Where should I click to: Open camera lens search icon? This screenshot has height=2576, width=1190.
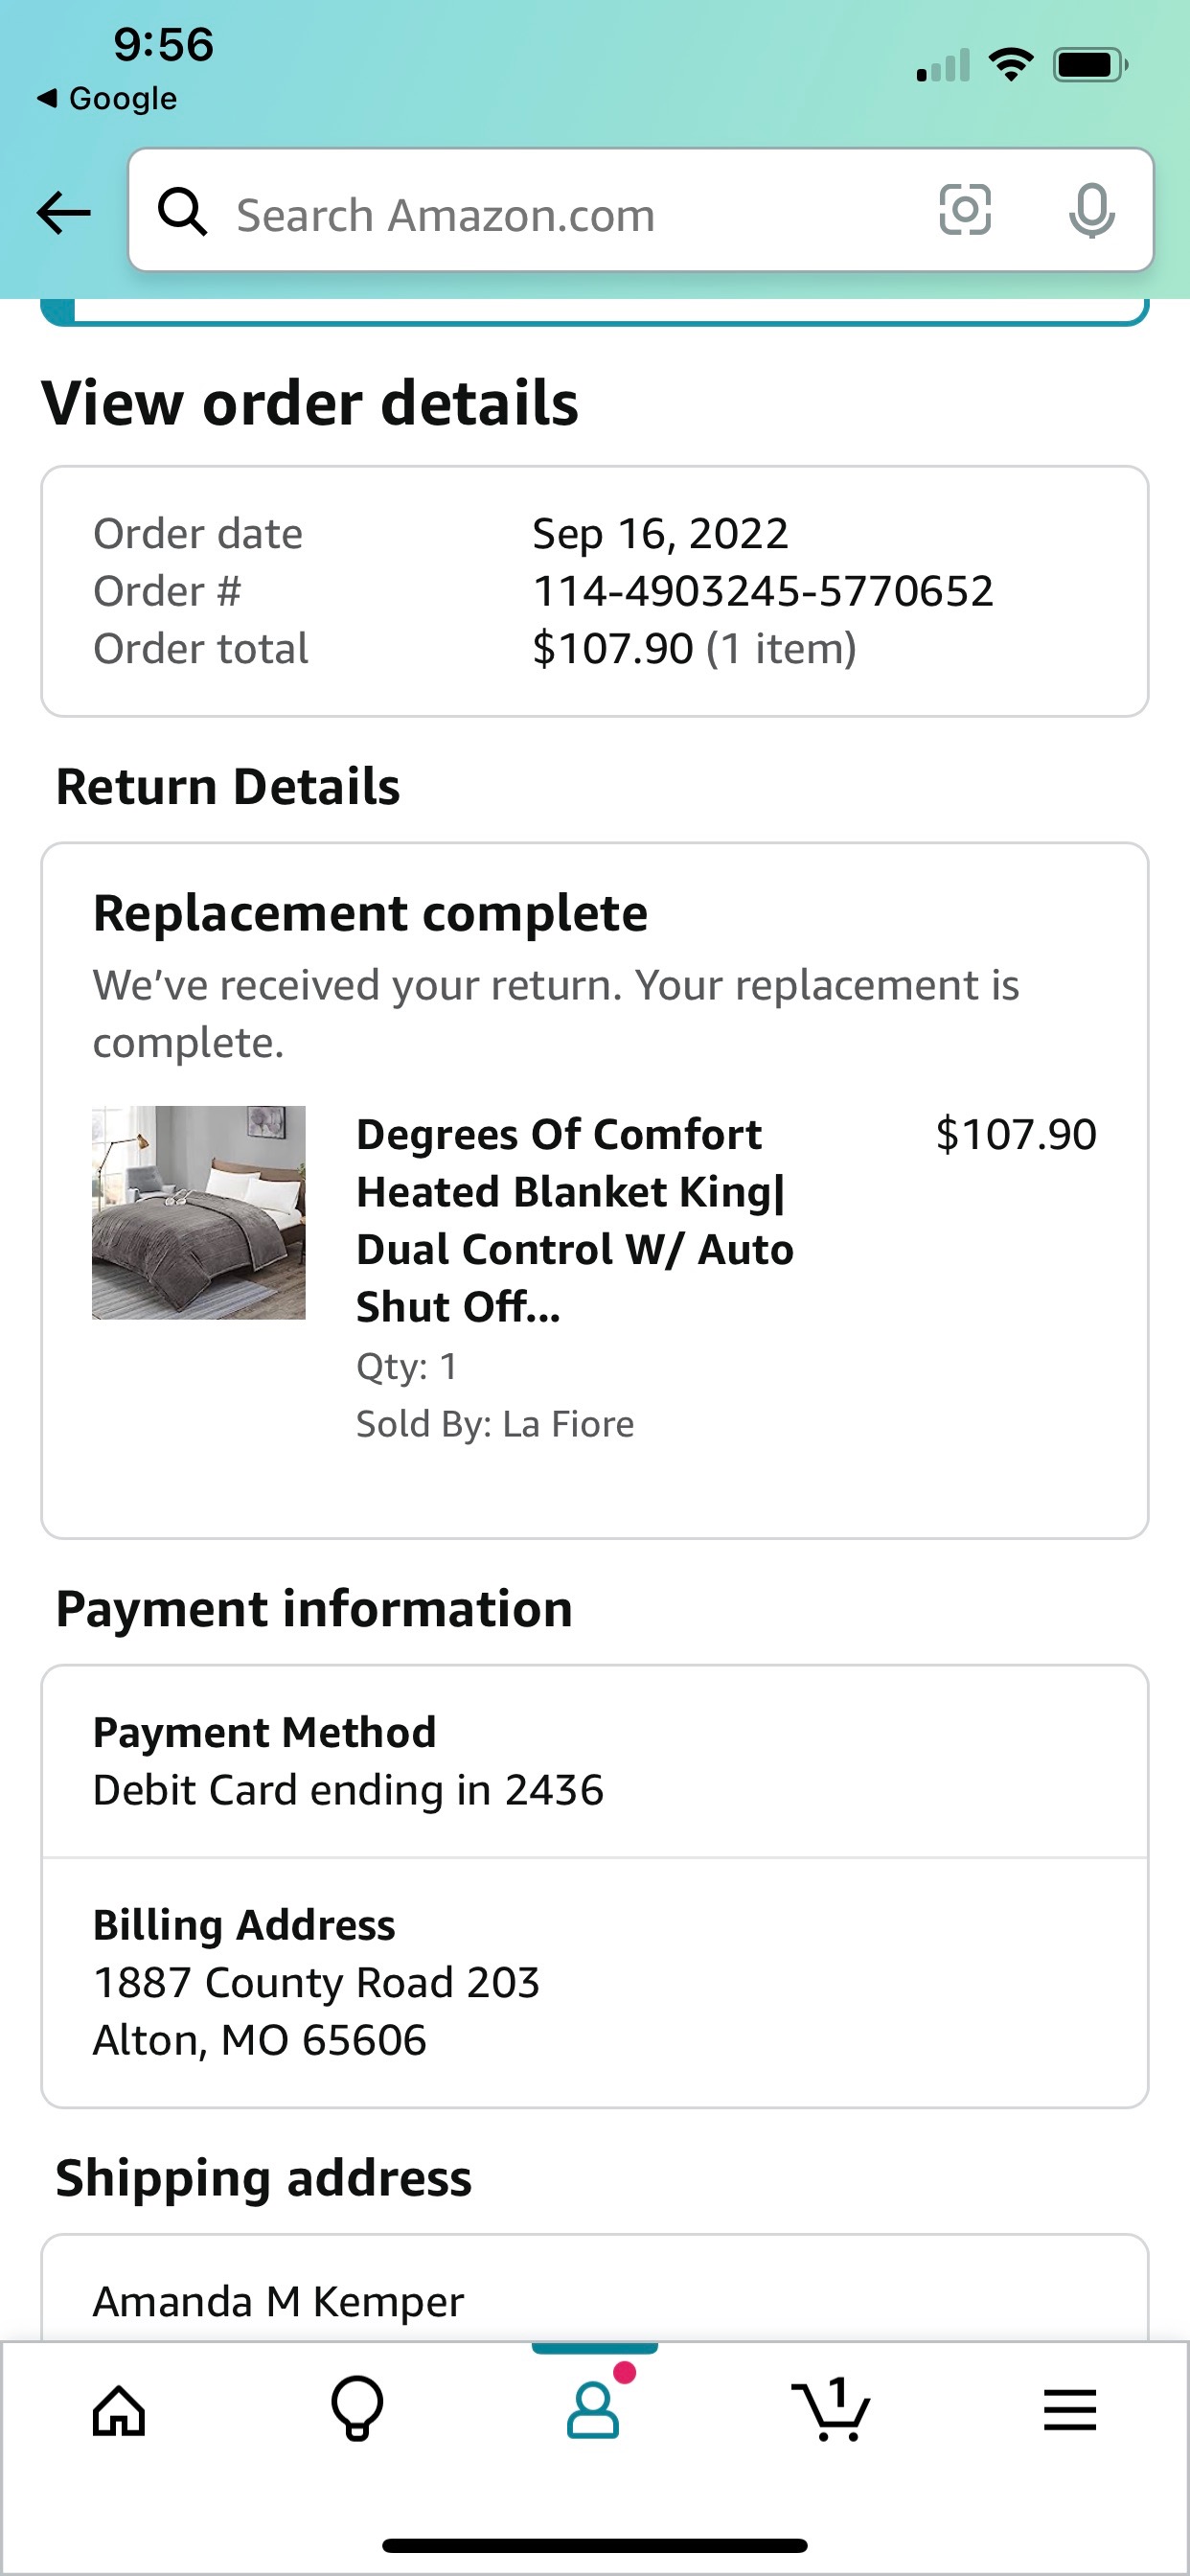tap(965, 211)
